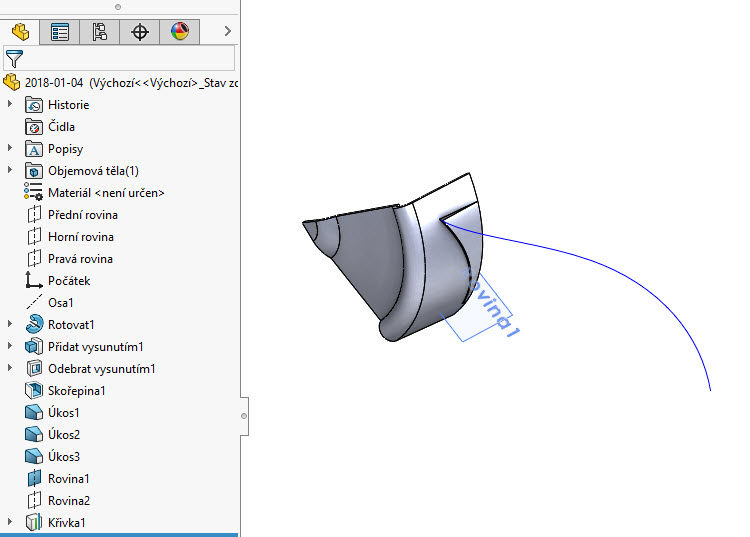The height and width of the screenshot is (537, 750).
Task: Click the Osa1 axis icon
Action: 34,302
